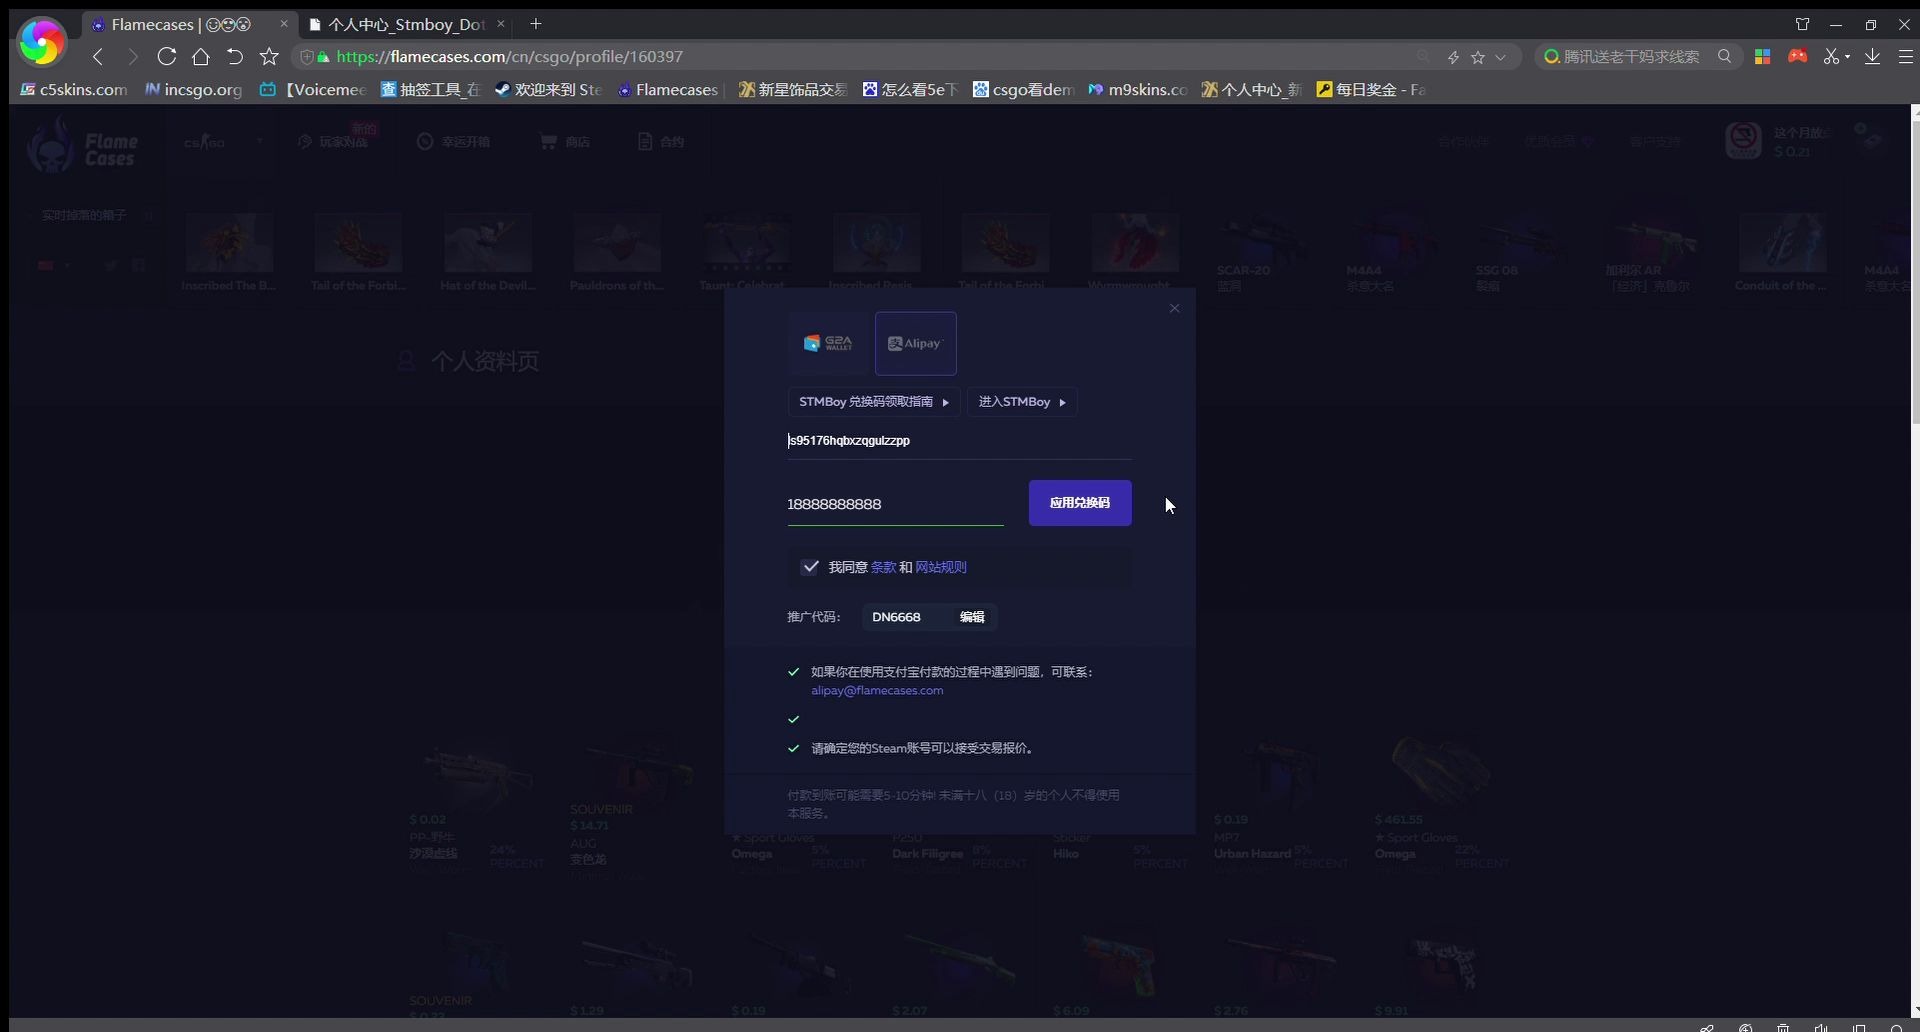Switch to the 个人中心_Stmboy tab

[405, 24]
